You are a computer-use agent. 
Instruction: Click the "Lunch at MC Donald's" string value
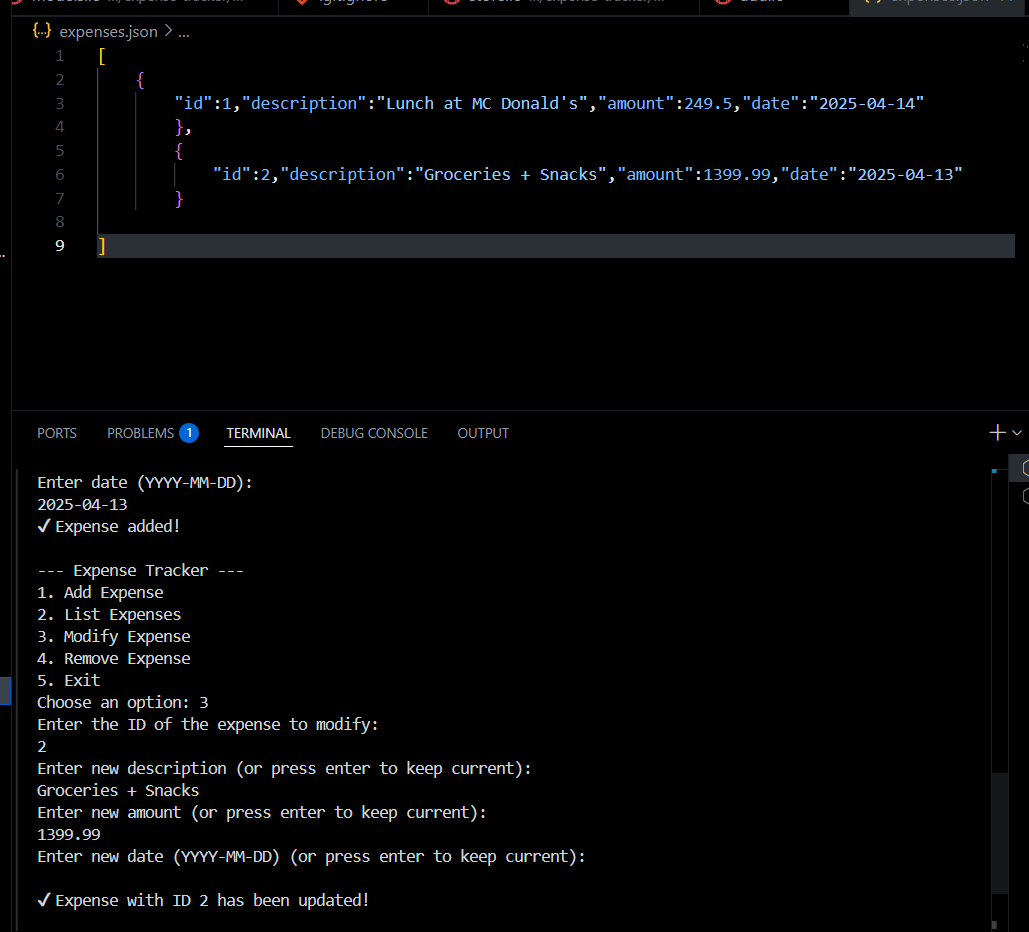482,104
